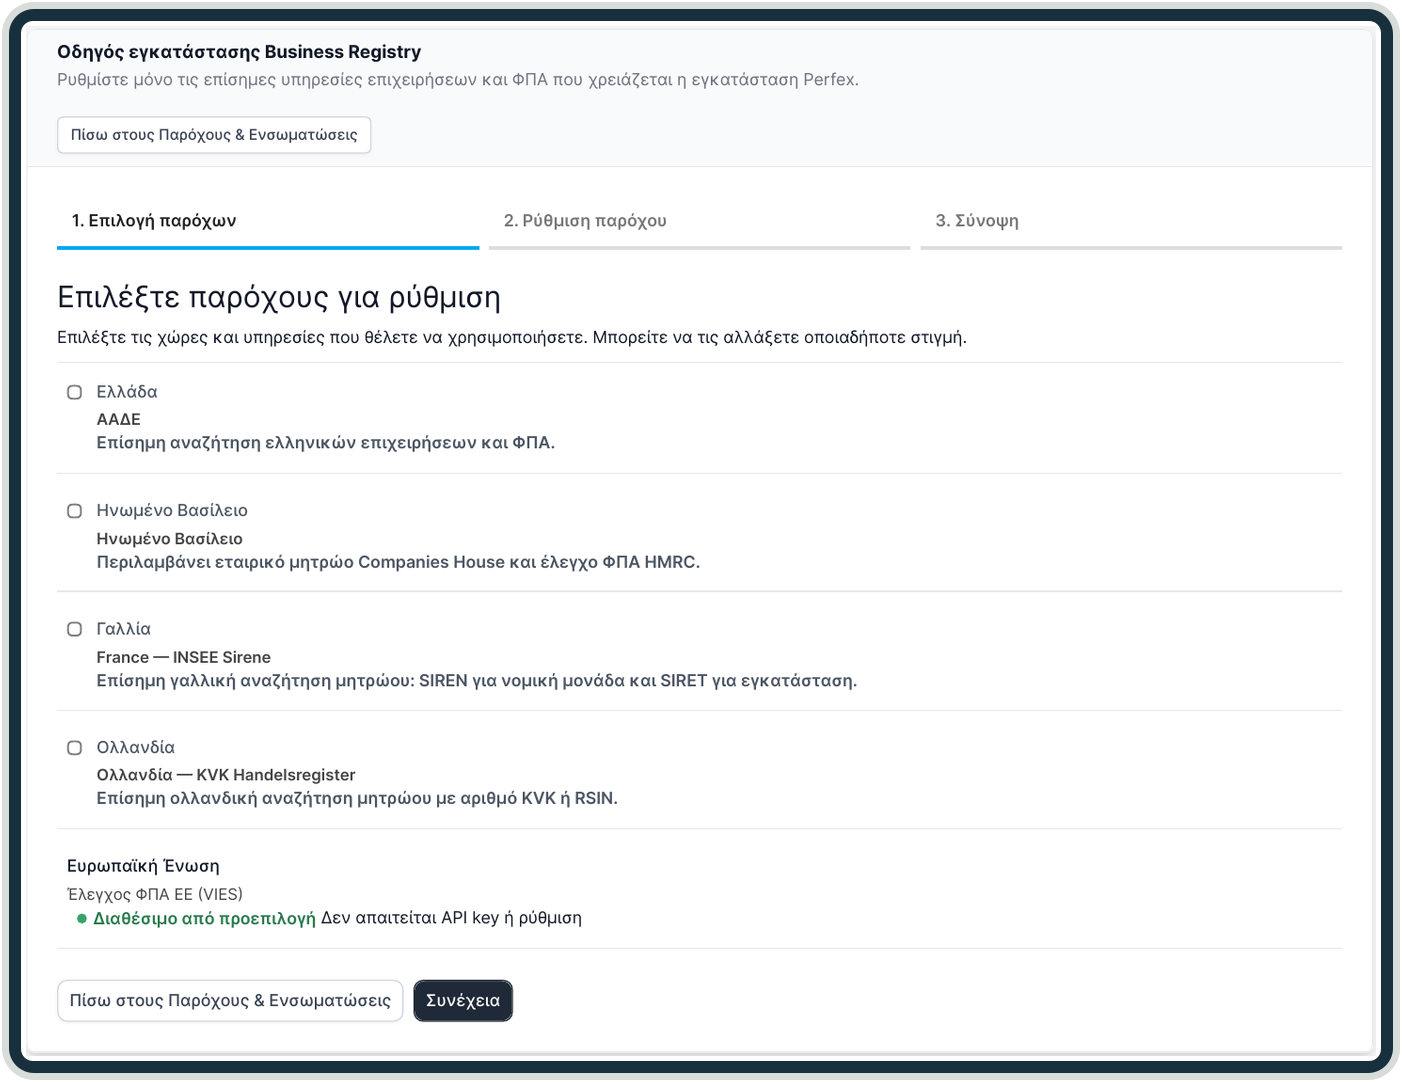Screen dimensions: 1402x1082
Task: Click the 'ΑΑΔΕ' provider name
Action: [118, 420]
